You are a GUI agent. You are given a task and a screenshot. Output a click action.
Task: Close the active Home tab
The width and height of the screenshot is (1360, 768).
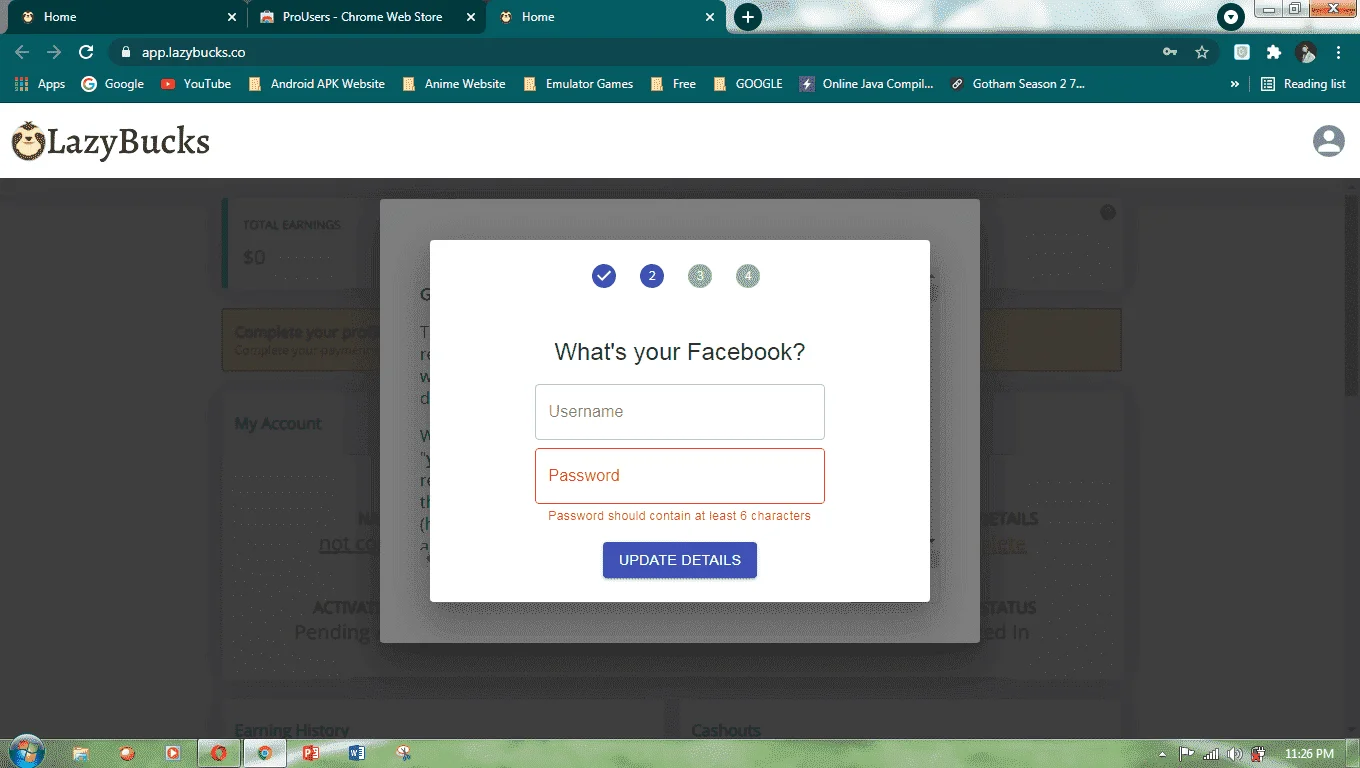point(711,17)
